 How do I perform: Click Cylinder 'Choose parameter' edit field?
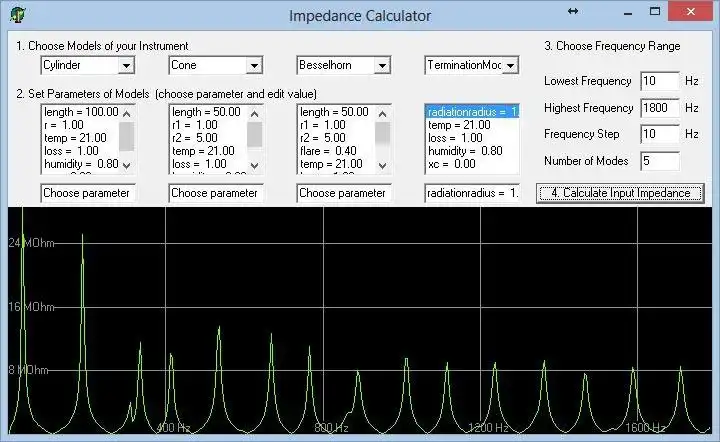pos(88,193)
